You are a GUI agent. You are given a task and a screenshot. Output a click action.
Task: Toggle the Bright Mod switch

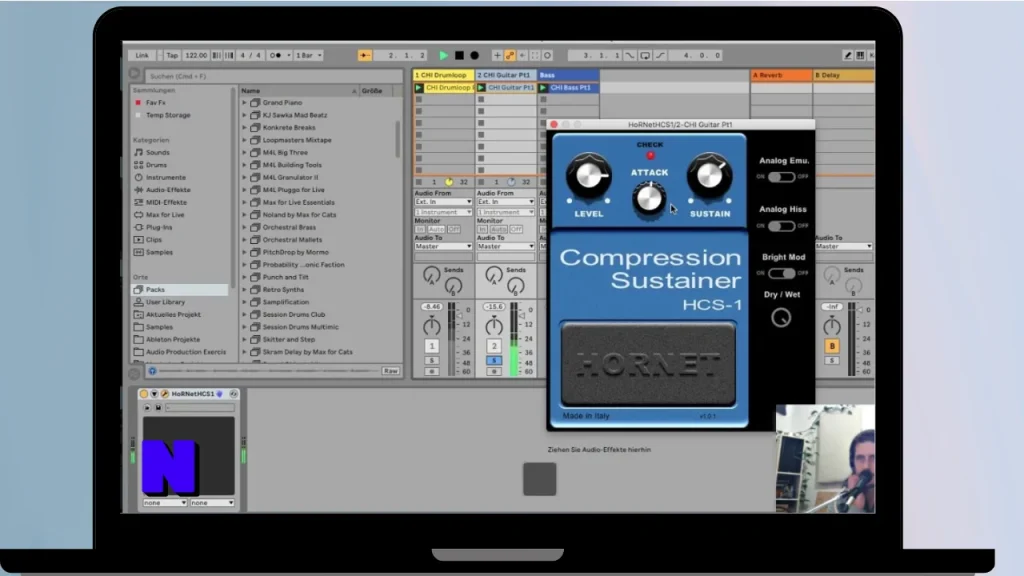click(x=781, y=273)
